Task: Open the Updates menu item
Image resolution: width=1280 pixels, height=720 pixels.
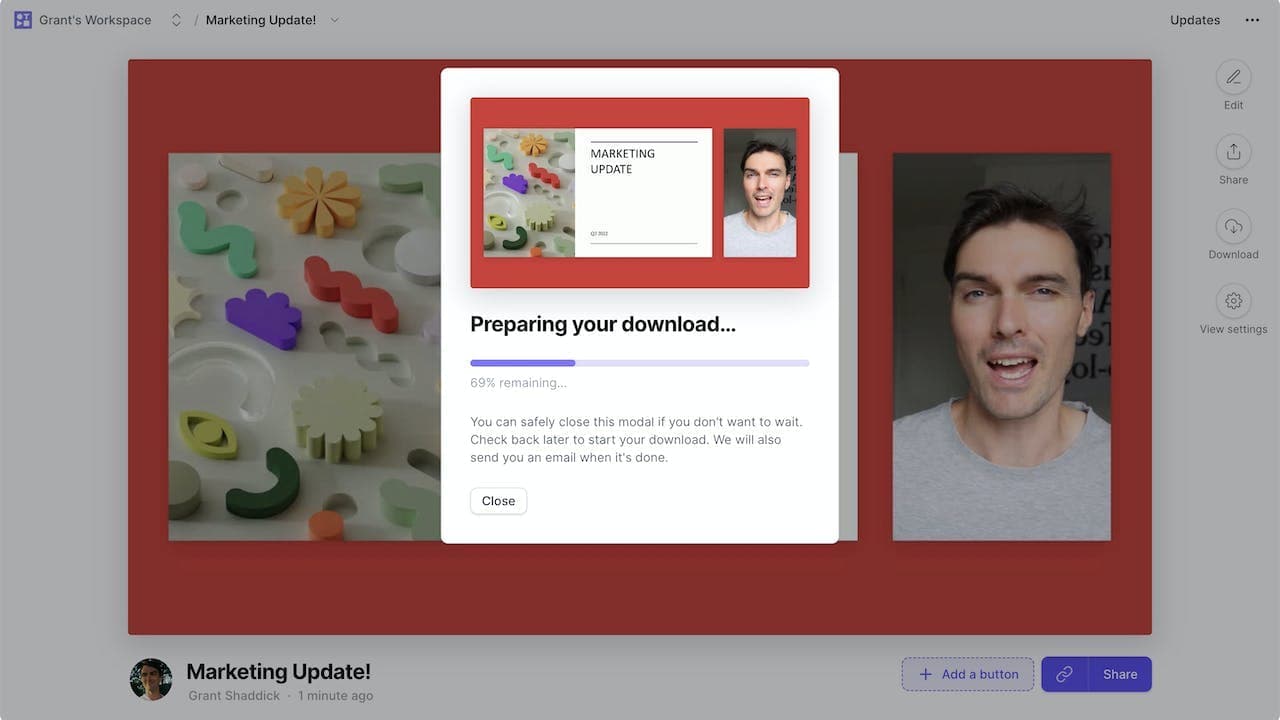Action: [1195, 20]
